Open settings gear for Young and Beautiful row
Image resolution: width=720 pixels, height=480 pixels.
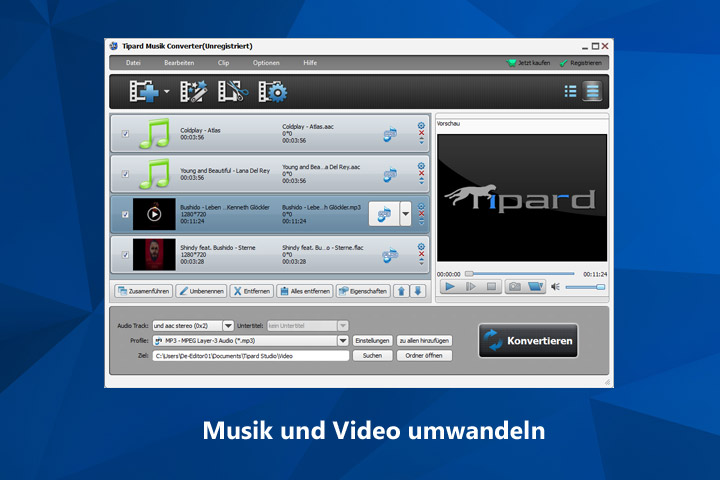pos(421,166)
